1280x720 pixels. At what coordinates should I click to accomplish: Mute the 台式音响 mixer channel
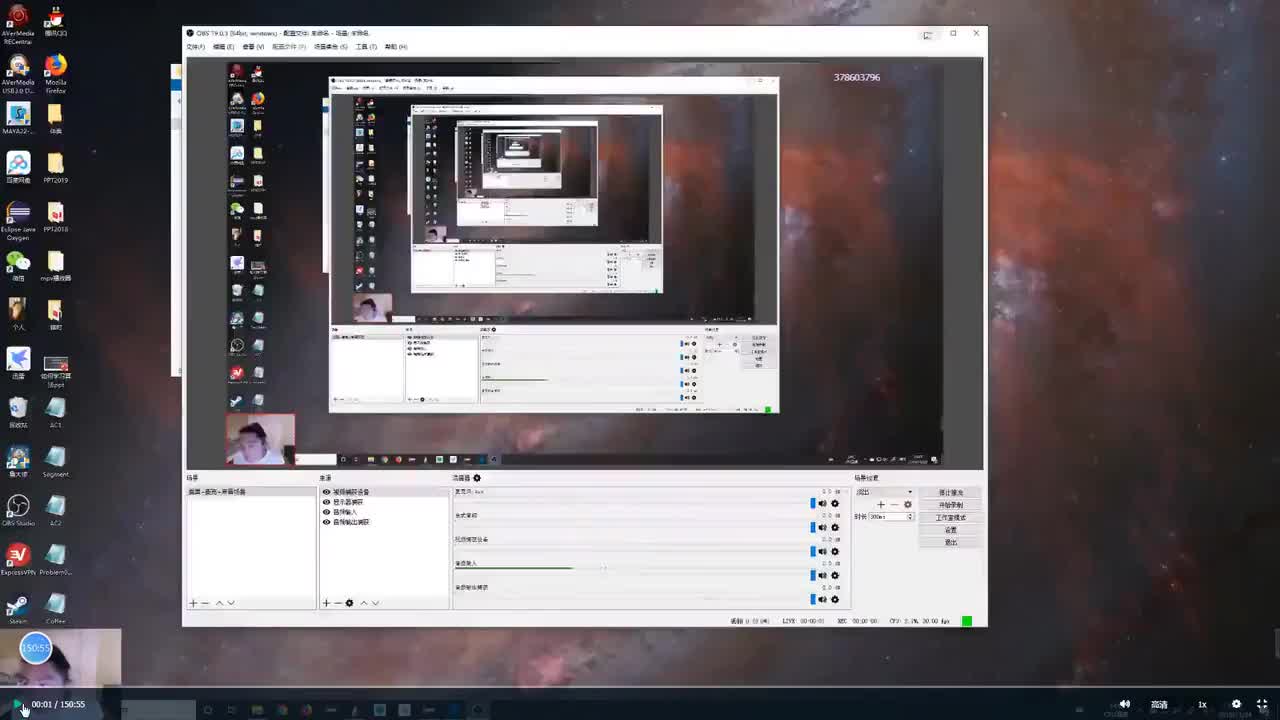(x=823, y=527)
